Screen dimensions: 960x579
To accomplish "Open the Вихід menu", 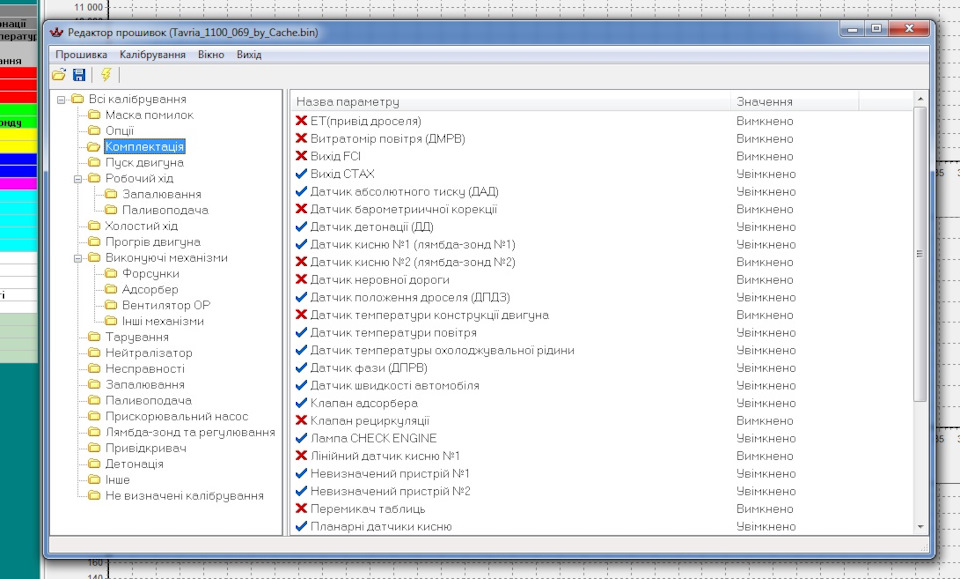I will point(249,54).
